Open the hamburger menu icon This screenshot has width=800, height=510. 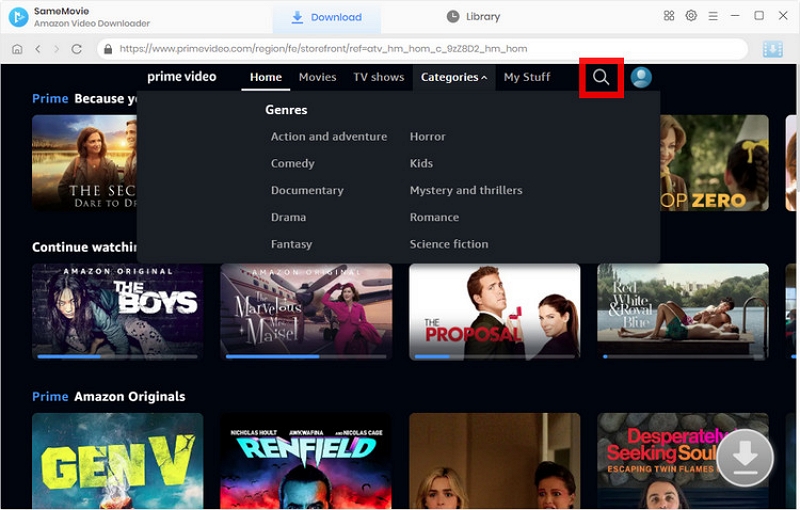[x=713, y=16]
